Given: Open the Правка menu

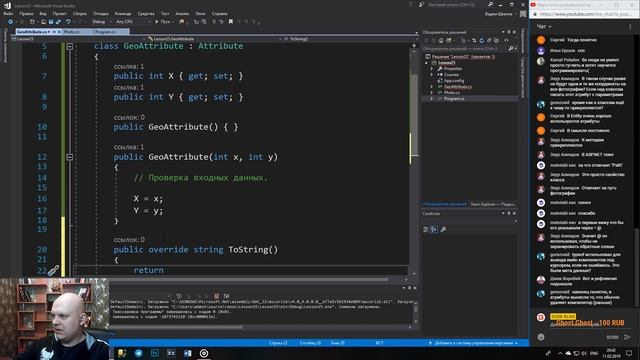Looking at the screenshot, I should point(26,13).
